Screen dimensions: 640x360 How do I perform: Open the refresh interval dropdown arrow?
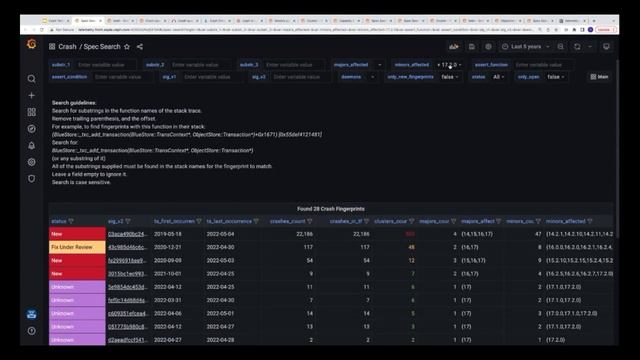(590, 47)
